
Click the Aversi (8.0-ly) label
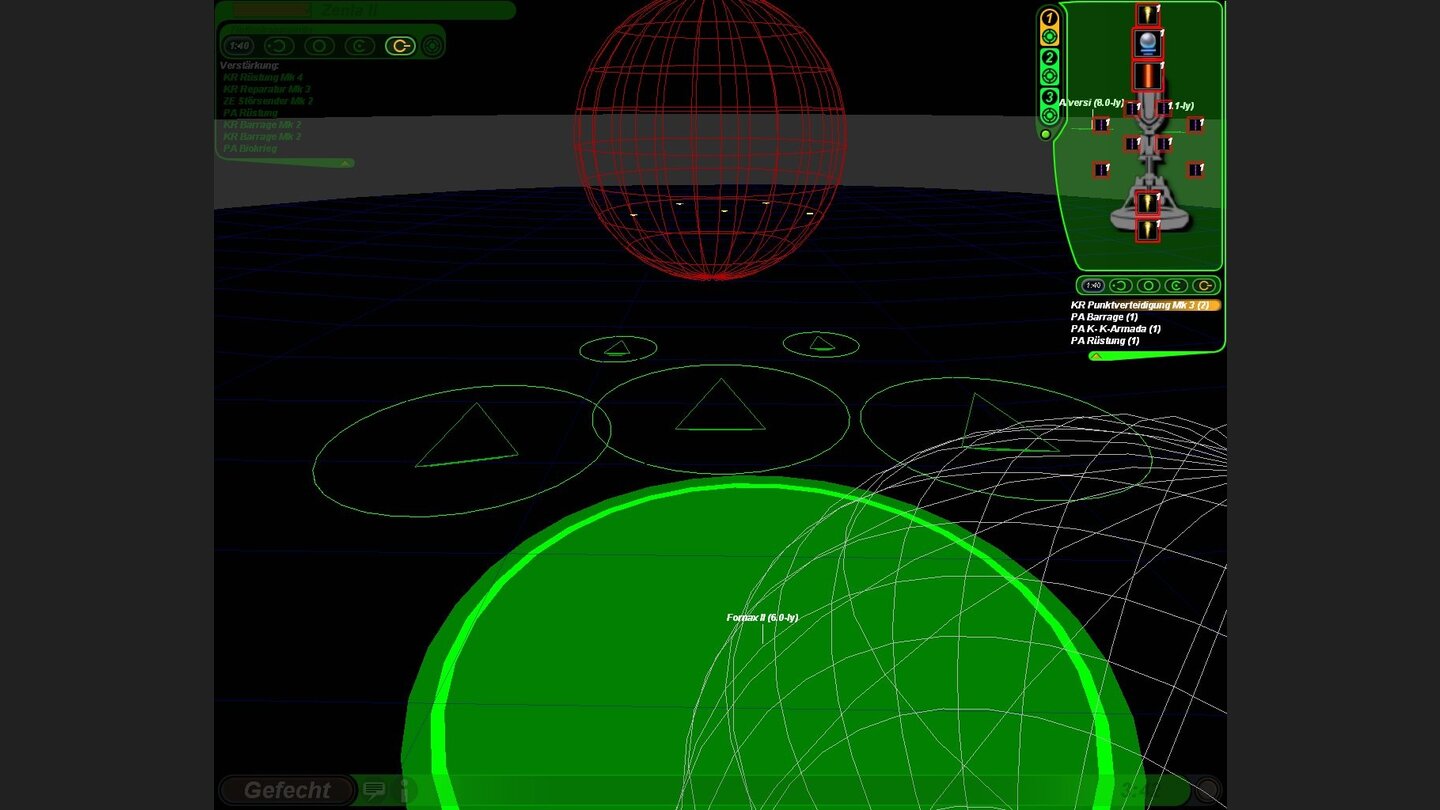1091,102
